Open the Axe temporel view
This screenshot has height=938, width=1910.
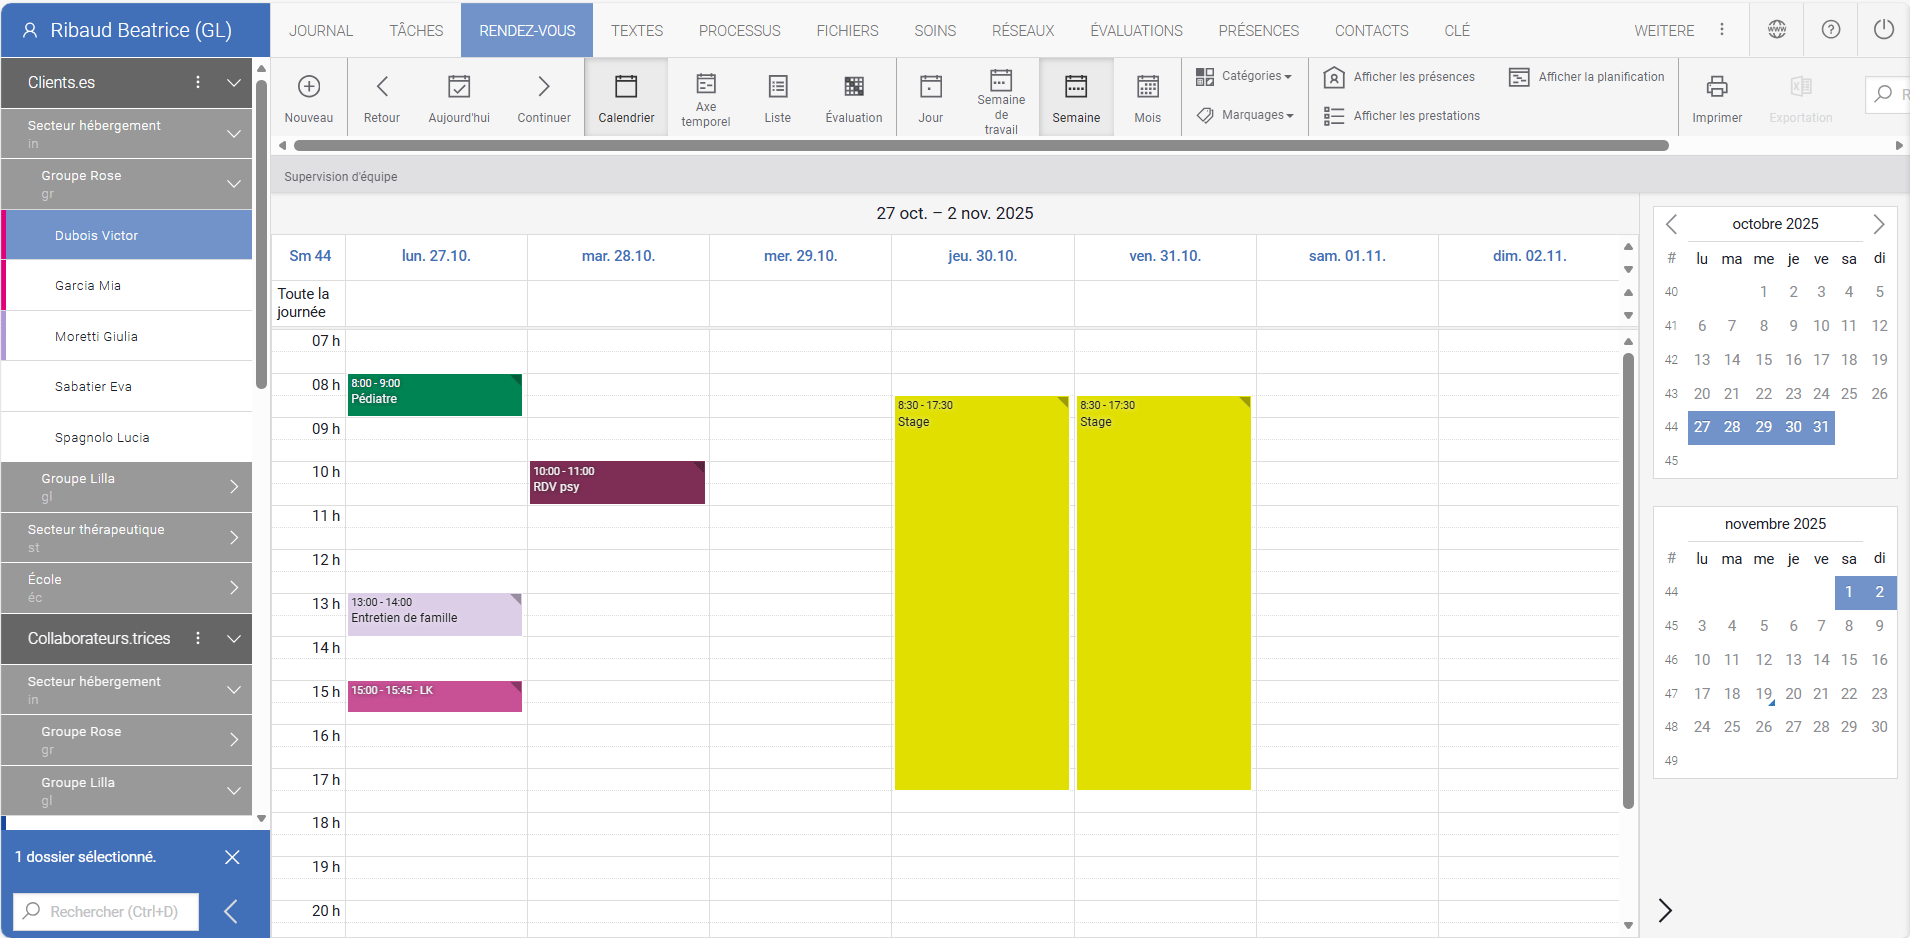pos(705,98)
